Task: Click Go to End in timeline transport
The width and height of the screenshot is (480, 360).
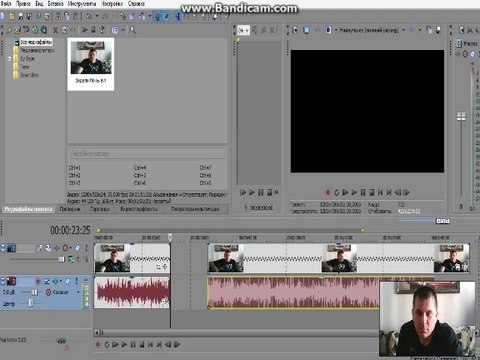Action: click(159, 344)
